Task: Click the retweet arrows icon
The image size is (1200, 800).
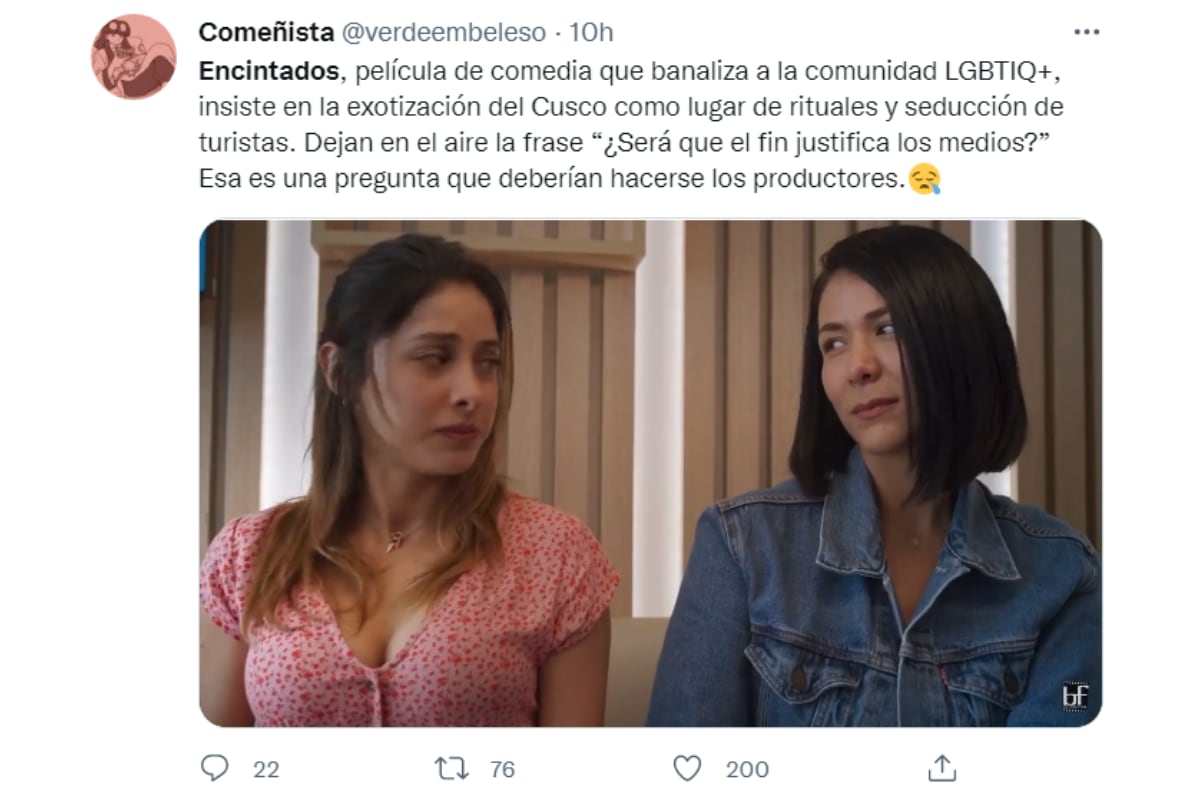Action: (x=452, y=768)
